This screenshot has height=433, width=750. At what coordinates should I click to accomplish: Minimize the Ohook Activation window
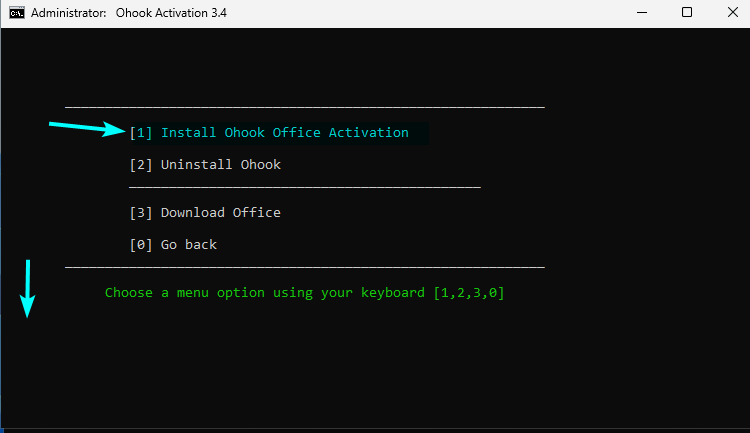(642, 13)
